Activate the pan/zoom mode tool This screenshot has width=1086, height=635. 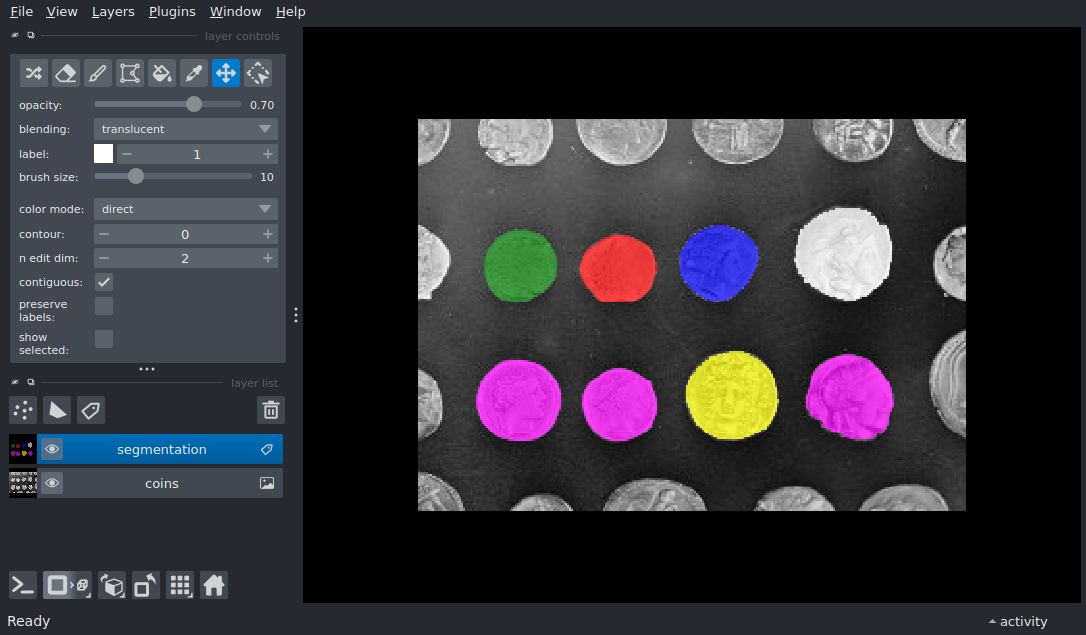226,73
